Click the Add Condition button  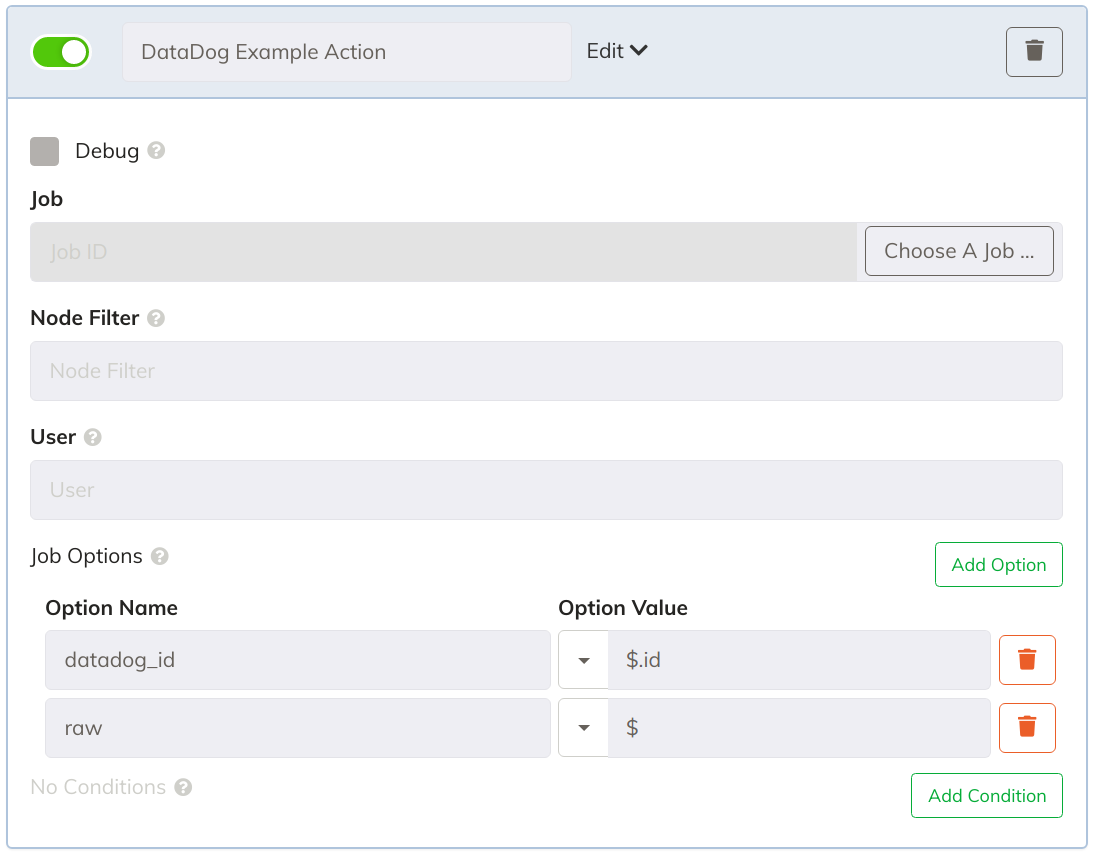pyautogui.click(x=987, y=795)
